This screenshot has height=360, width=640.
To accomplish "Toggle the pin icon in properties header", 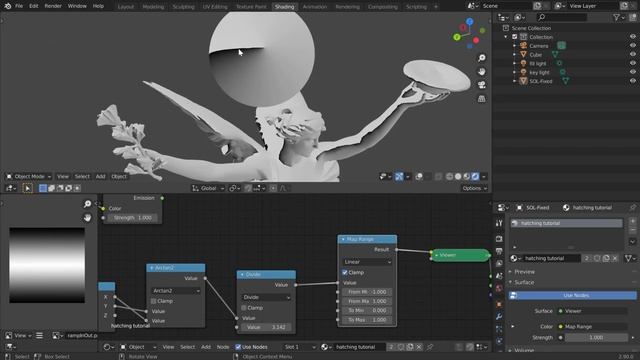I will [633, 207].
